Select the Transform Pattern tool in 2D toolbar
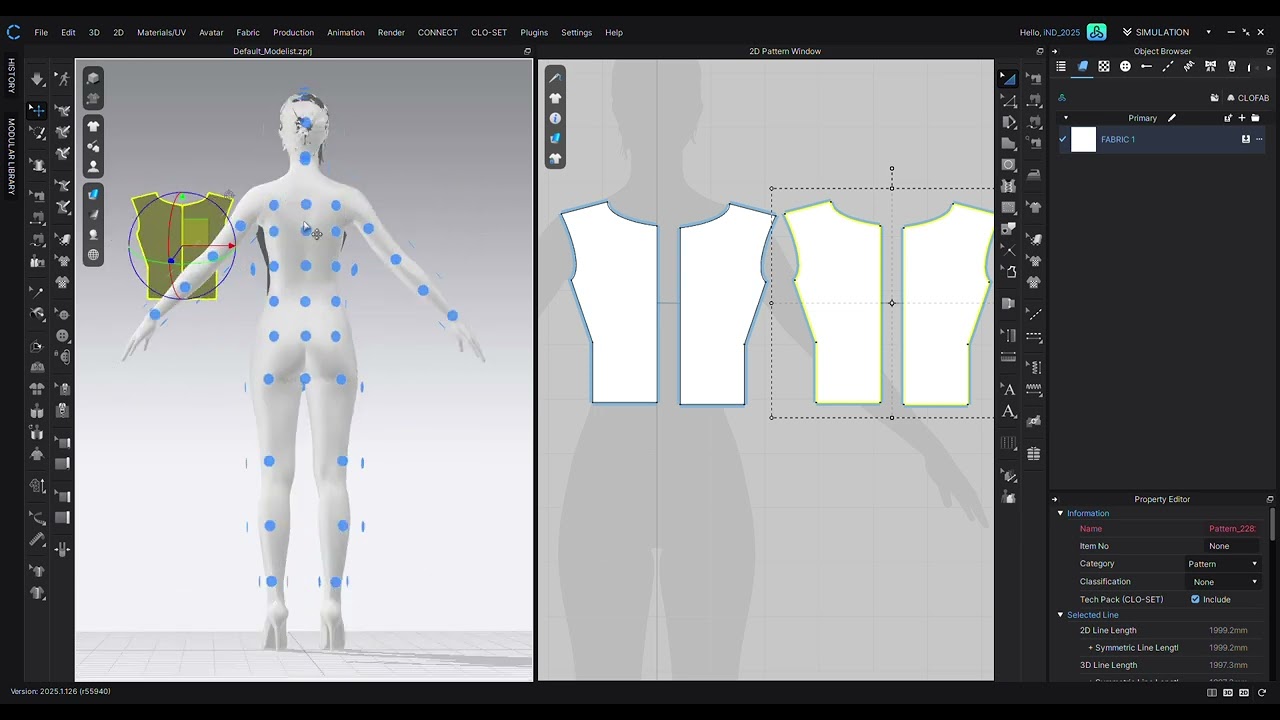This screenshot has width=1280, height=720. 1008,79
